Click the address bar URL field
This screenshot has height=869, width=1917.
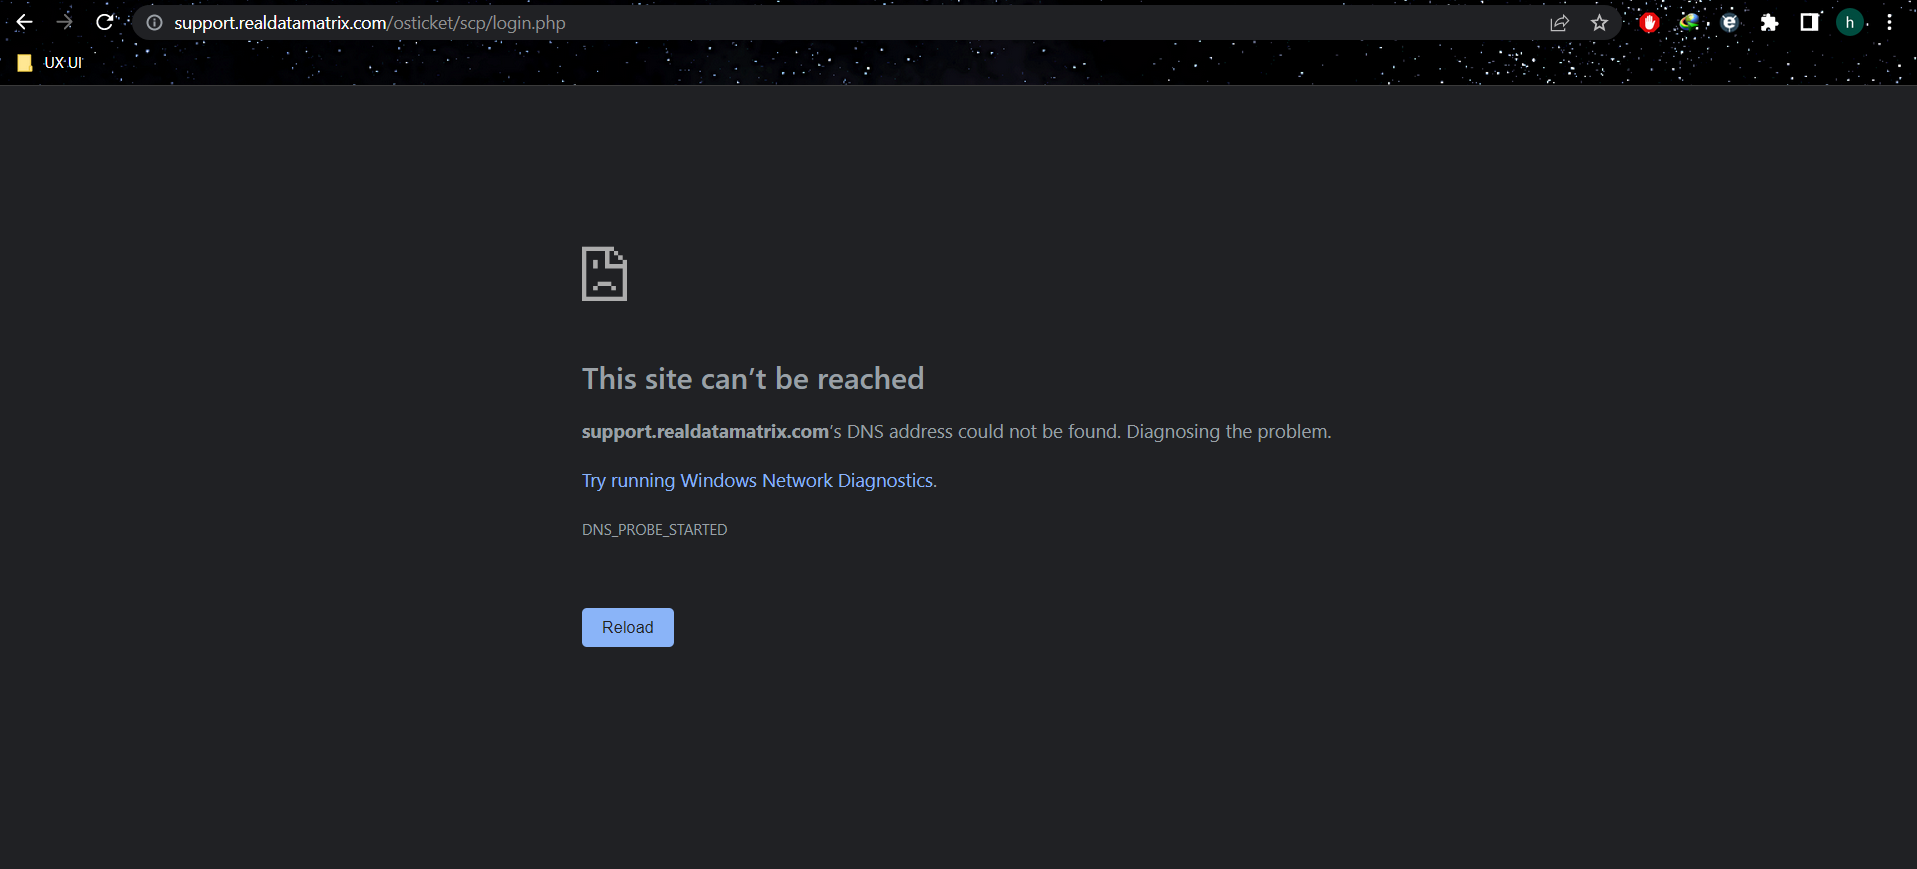pos(800,23)
